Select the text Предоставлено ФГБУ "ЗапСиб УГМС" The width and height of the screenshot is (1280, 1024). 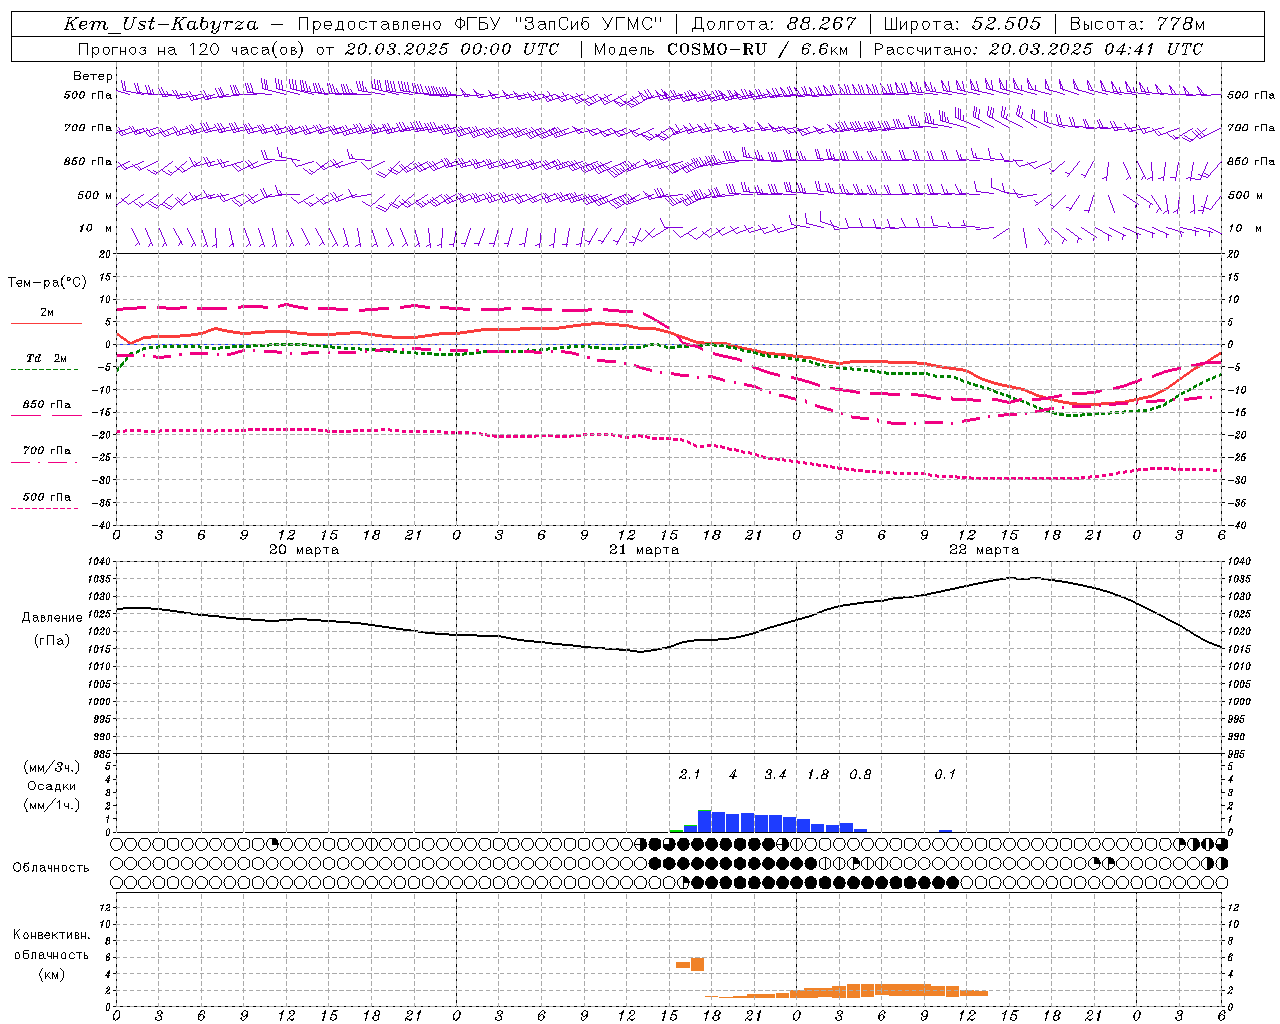click(x=481, y=24)
